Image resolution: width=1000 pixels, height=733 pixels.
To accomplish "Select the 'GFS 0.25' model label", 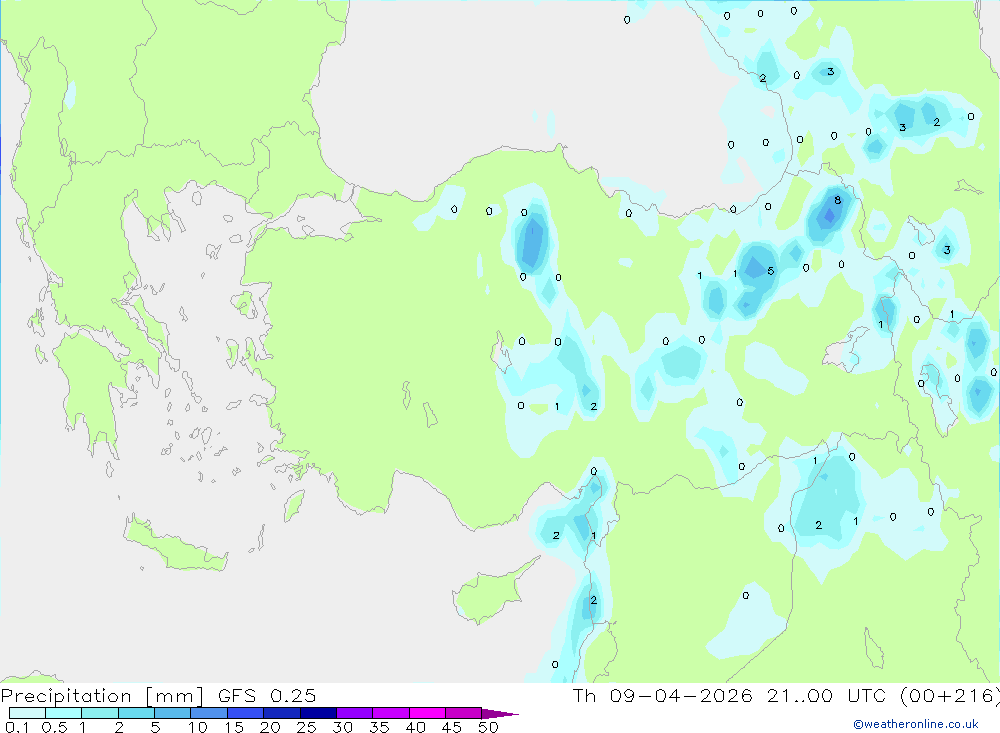I will point(267,695).
